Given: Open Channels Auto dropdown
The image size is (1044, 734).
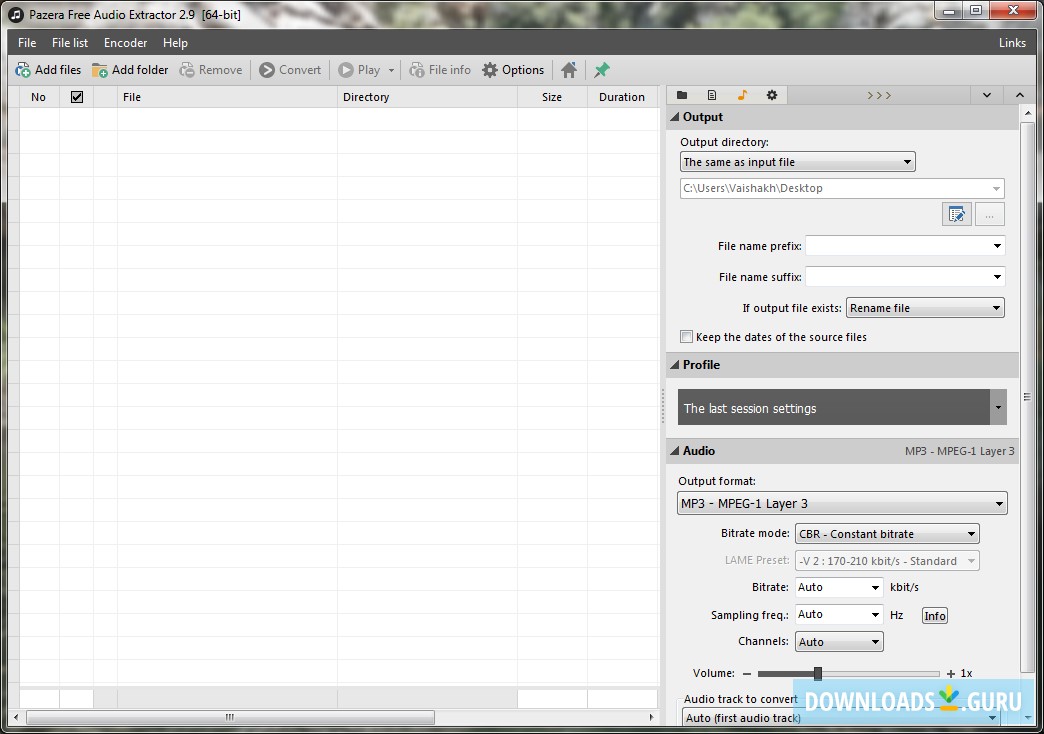Looking at the screenshot, I should point(839,642).
